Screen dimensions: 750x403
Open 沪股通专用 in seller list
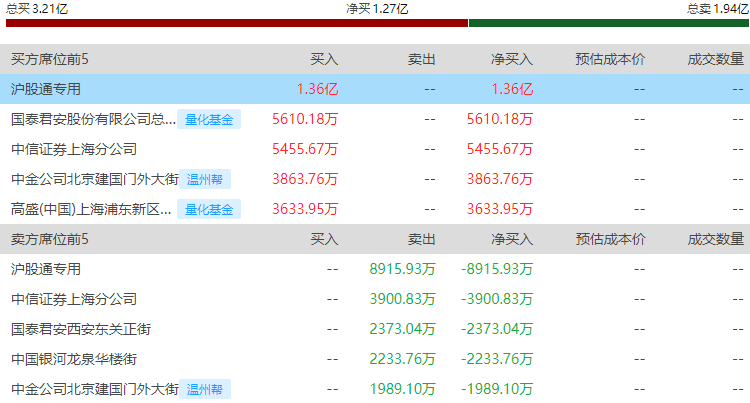(x=45, y=269)
